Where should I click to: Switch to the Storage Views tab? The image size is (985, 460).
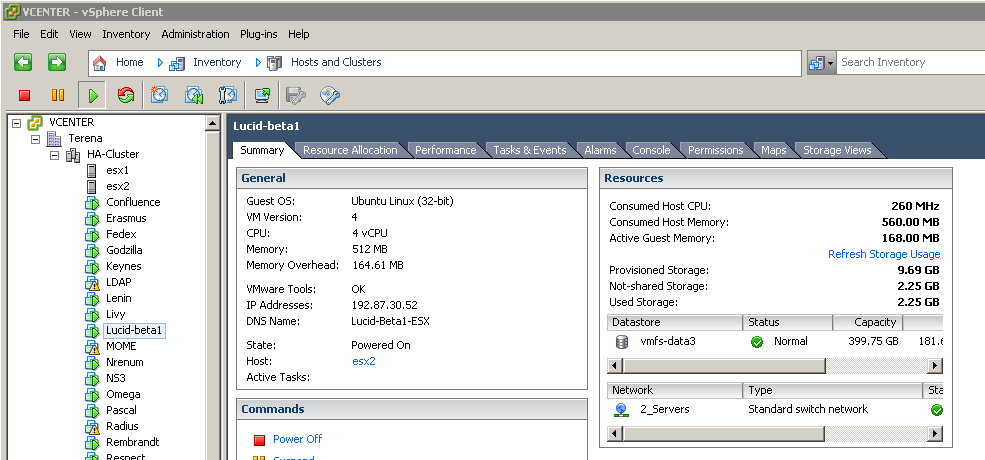[x=837, y=150]
